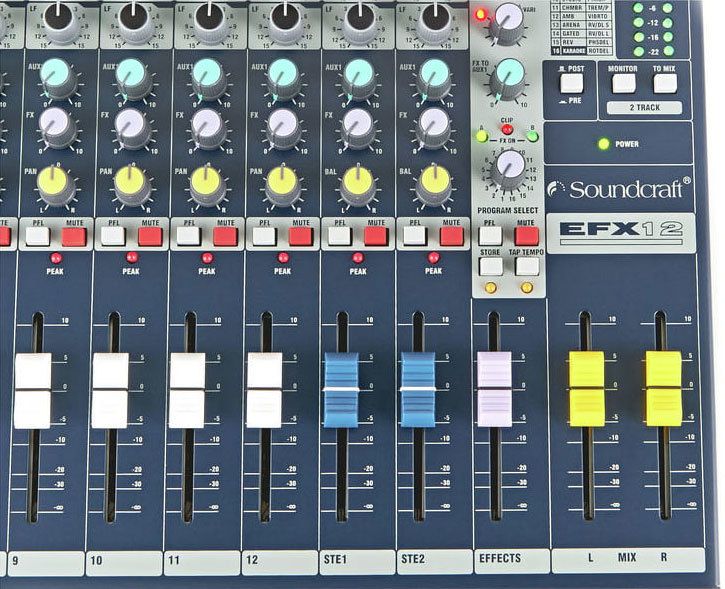Click the cyan AUX1 knob on channel 12
The image size is (725, 589).
point(283,73)
